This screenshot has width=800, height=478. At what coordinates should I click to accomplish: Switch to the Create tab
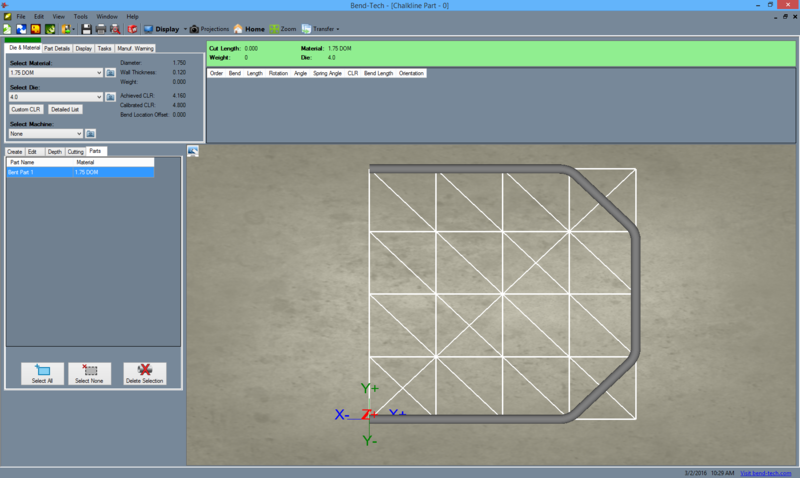click(x=15, y=152)
